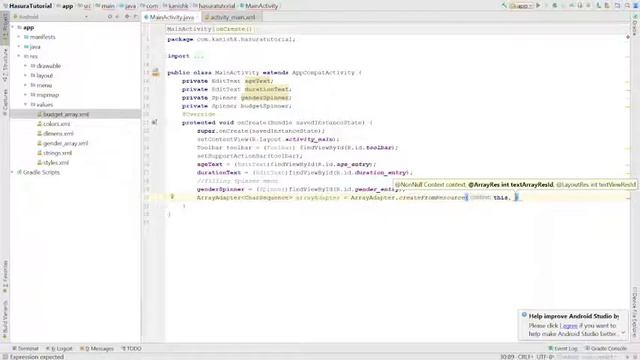Click the project panel settings gear icon
The height and width of the screenshot is (360, 640).
pos(127,17)
